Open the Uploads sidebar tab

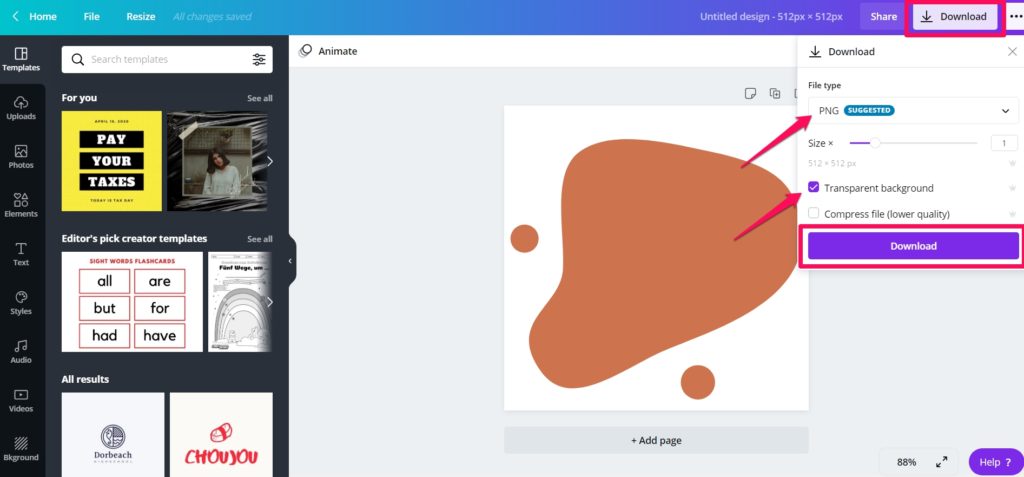click(21, 108)
